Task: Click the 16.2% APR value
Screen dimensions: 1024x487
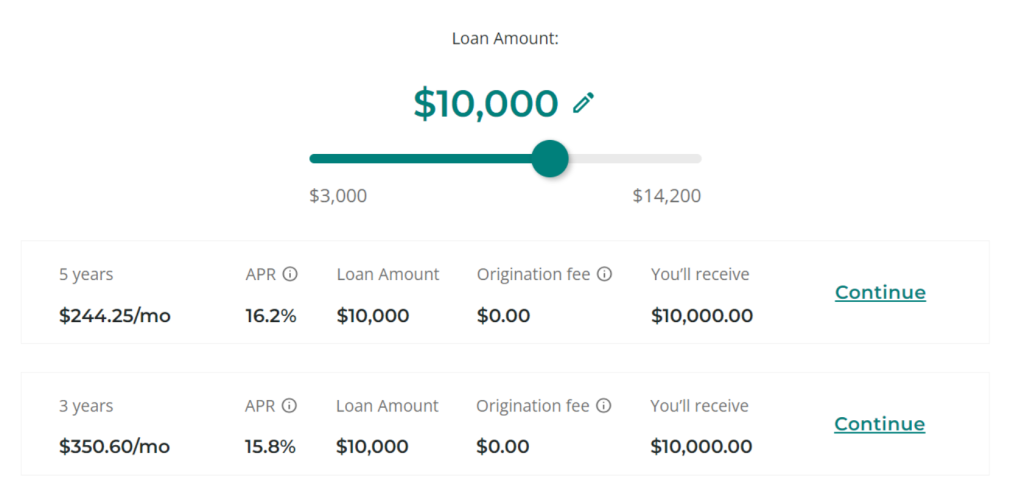Action: click(271, 316)
